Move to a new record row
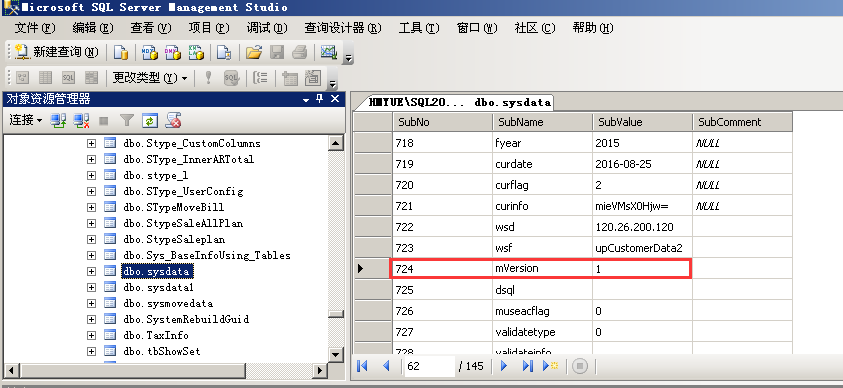This screenshot has width=843, height=388. tap(551, 366)
